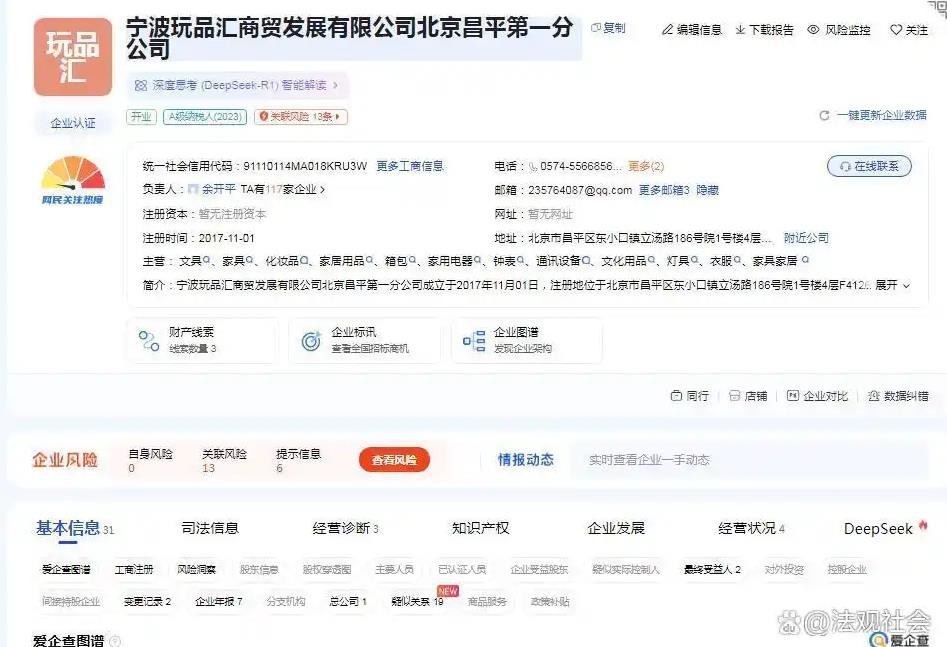Switch to the 司法信息 tab
Image resolution: width=947 pixels, height=647 pixels.
(x=210, y=528)
